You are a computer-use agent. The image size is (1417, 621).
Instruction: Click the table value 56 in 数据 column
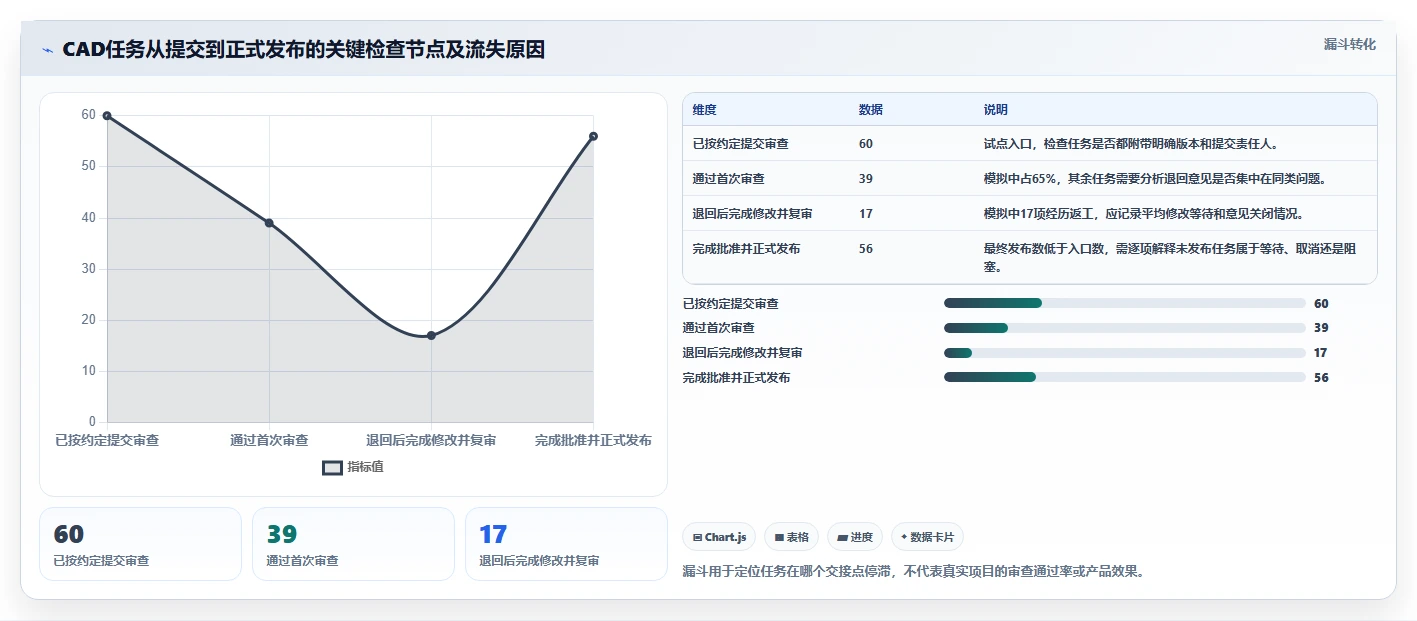[866, 248]
